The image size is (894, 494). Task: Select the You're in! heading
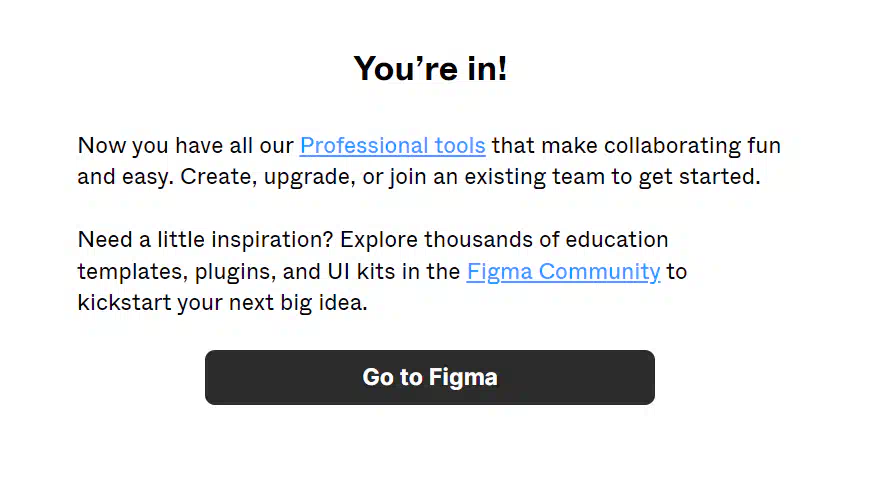click(430, 68)
